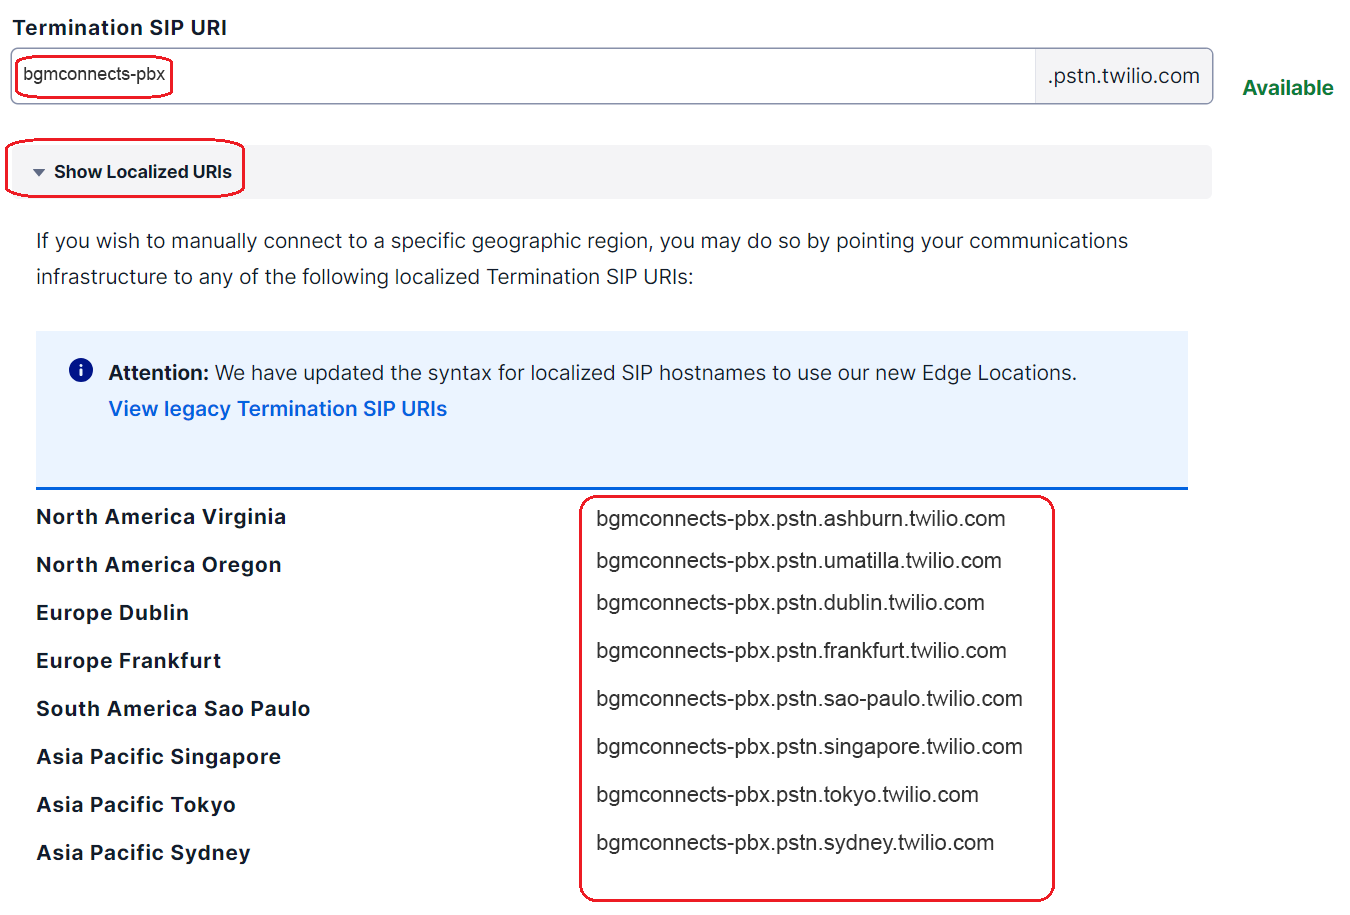The width and height of the screenshot is (1350, 915).
Task: Click the Termination SIP URI heading
Action: point(120,28)
